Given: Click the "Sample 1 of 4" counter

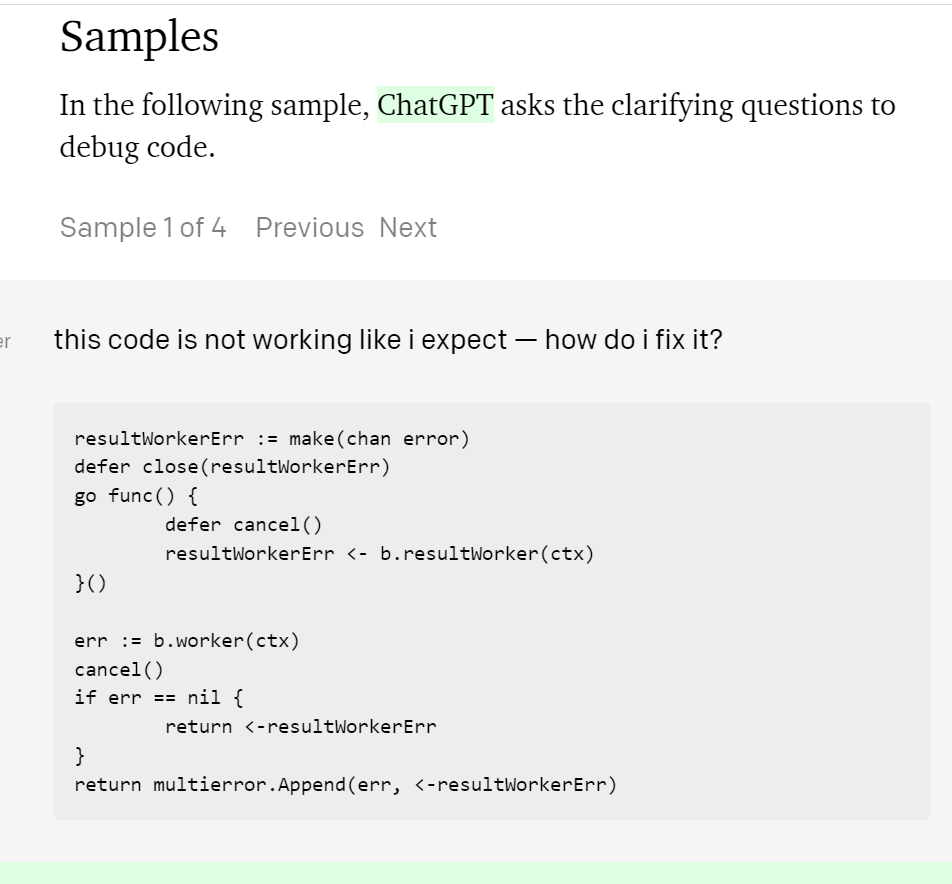Looking at the screenshot, I should [x=143, y=227].
